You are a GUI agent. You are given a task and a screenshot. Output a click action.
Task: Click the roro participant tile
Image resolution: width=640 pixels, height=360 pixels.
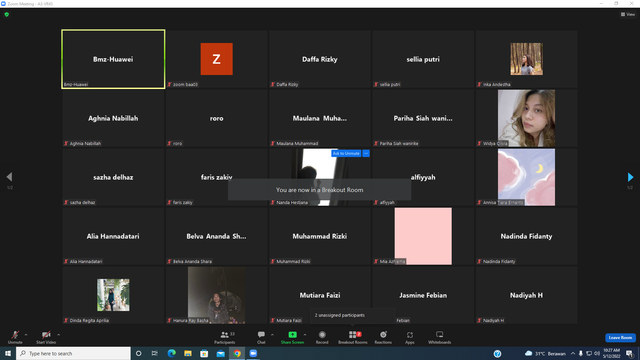pos(216,118)
